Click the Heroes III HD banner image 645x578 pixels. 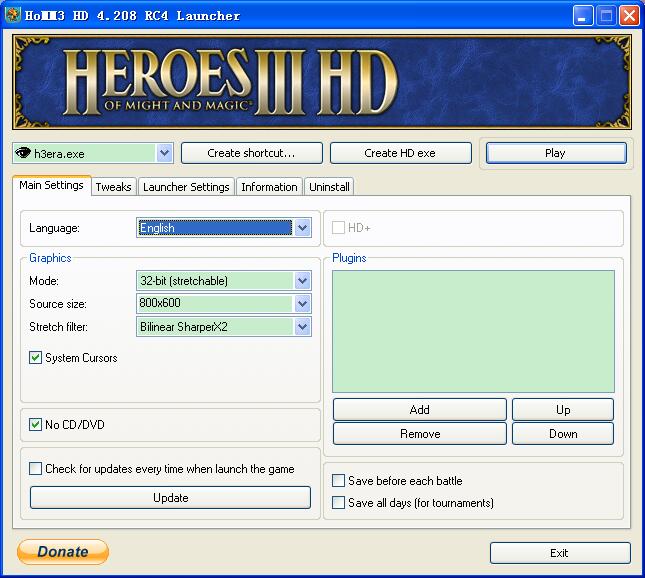click(x=322, y=82)
